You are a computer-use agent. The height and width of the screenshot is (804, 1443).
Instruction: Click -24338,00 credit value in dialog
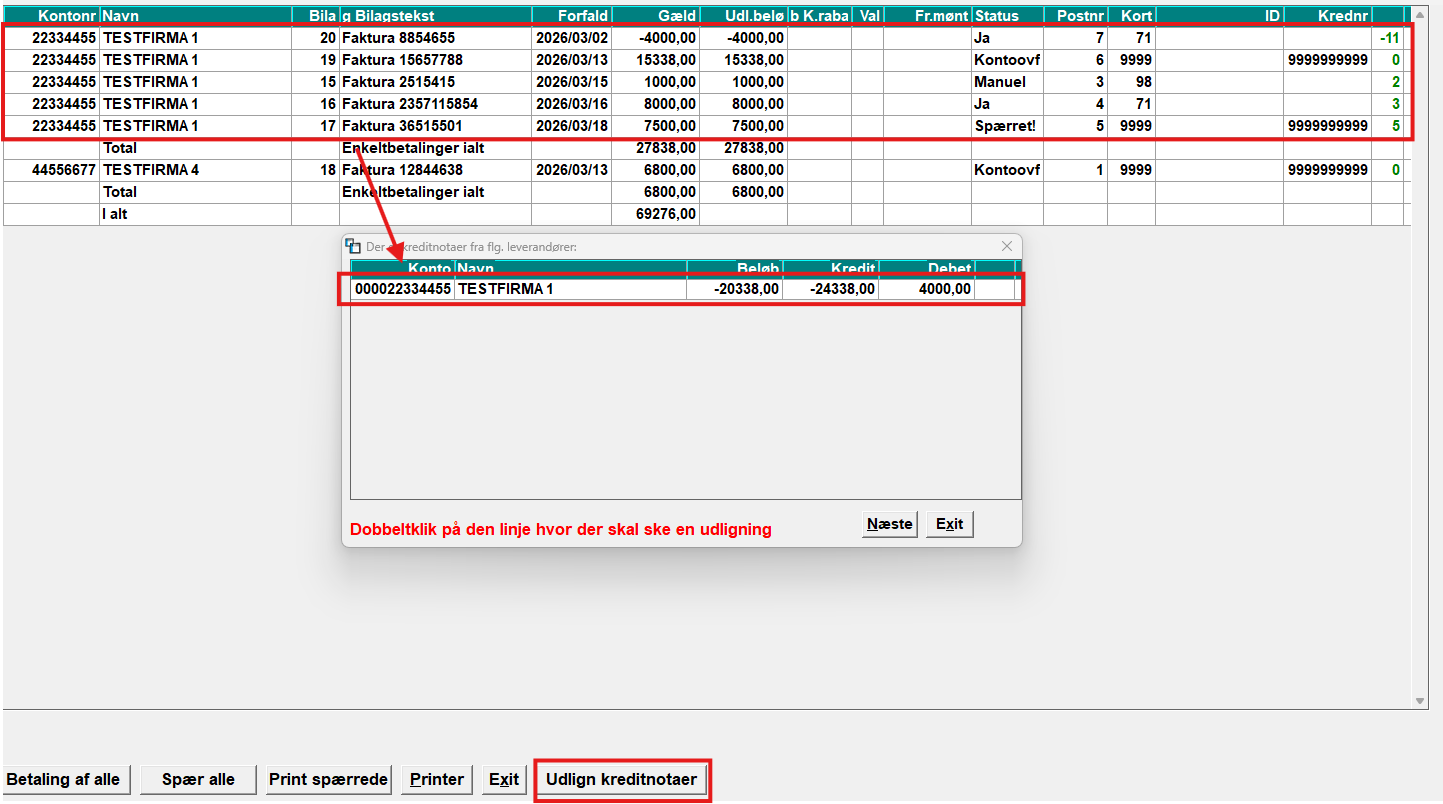(x=841, y=289)
